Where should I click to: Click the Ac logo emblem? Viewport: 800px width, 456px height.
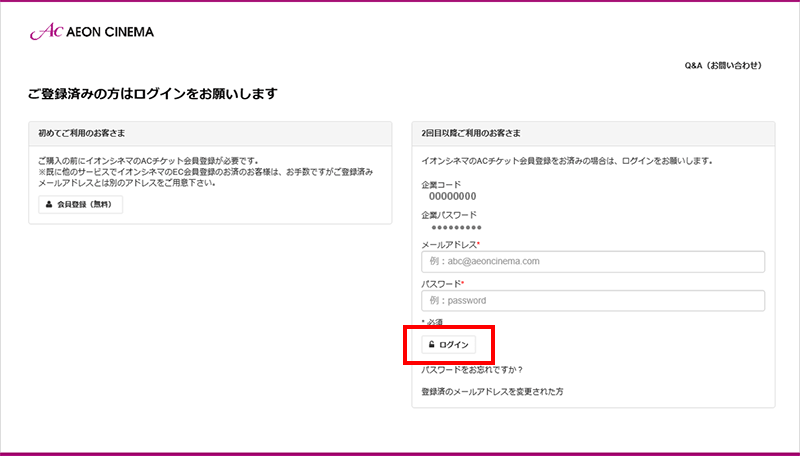point(45,32)
